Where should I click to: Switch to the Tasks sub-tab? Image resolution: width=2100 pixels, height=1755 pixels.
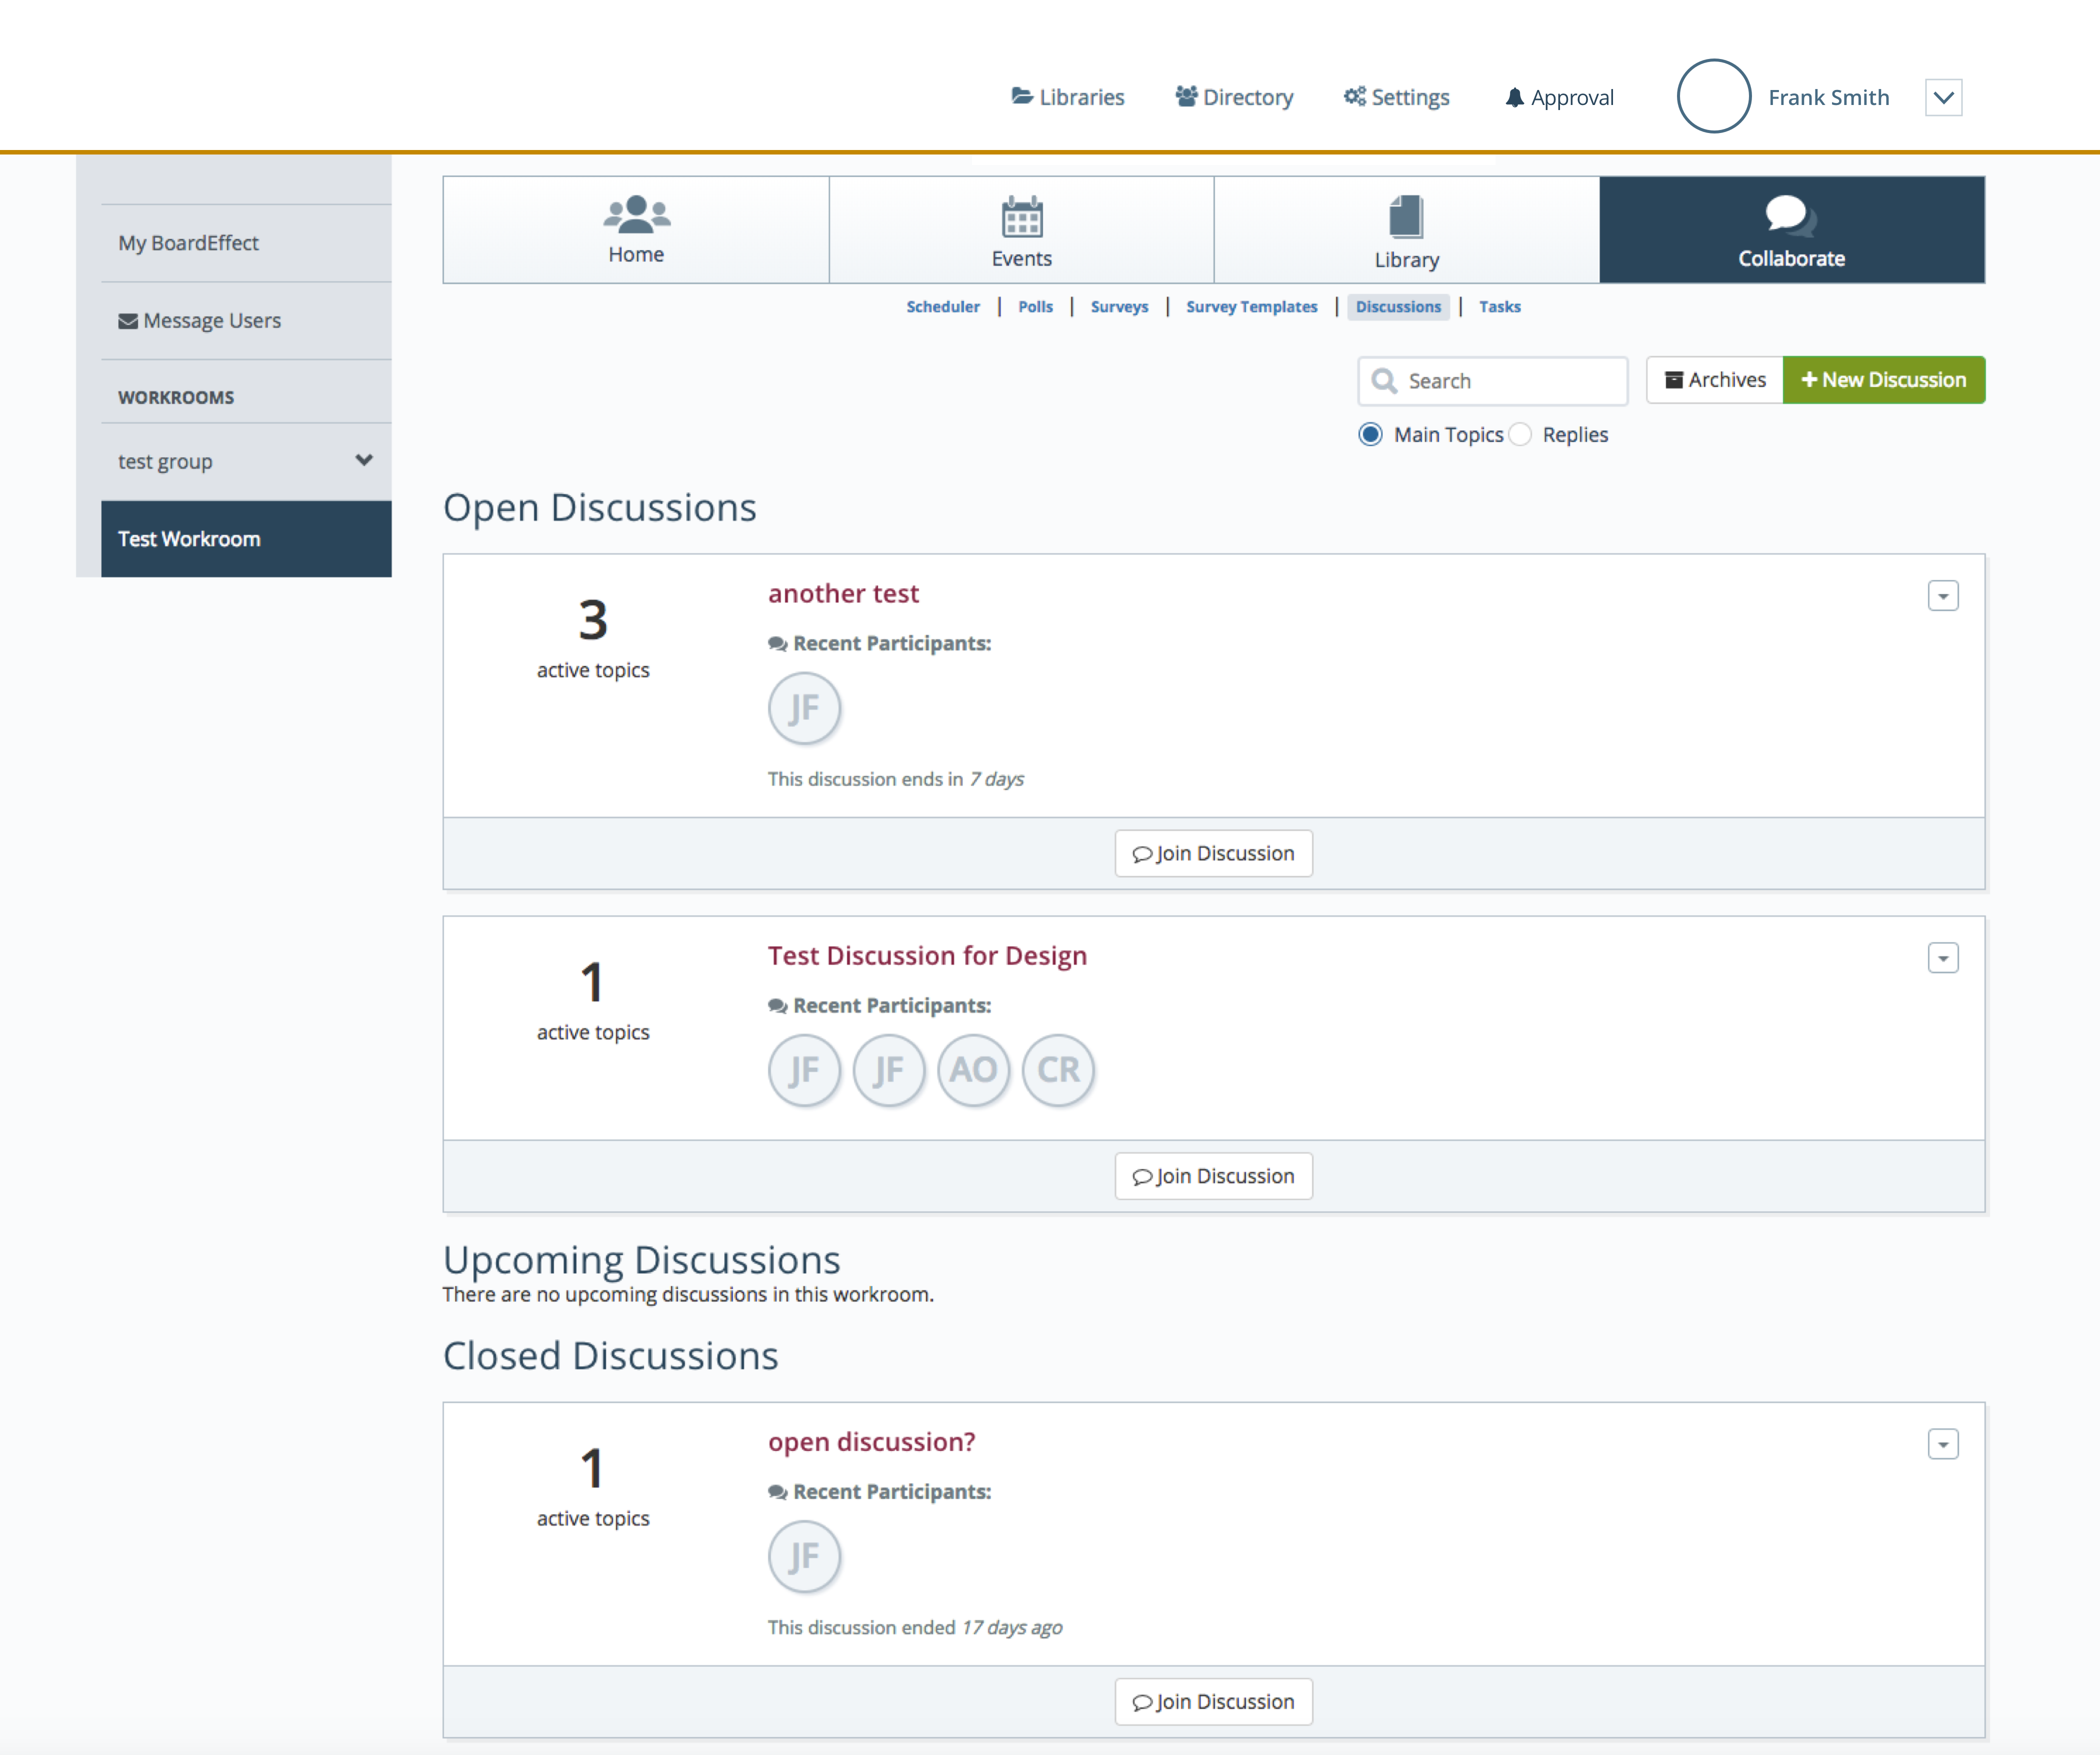[x=1499, y=306]
